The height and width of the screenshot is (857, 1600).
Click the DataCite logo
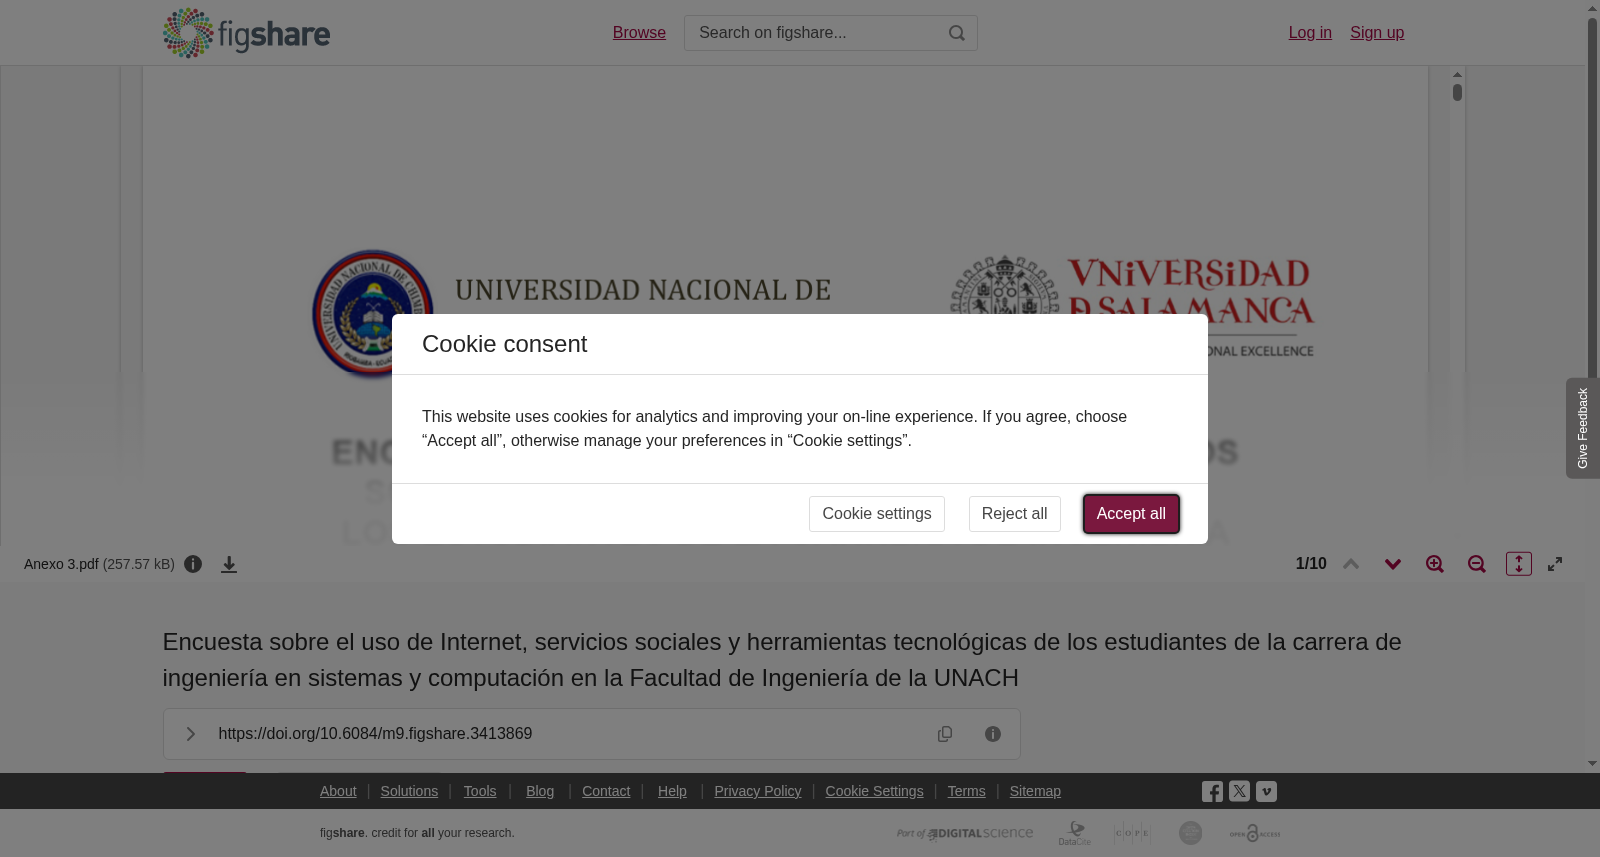click(1075, 833)
